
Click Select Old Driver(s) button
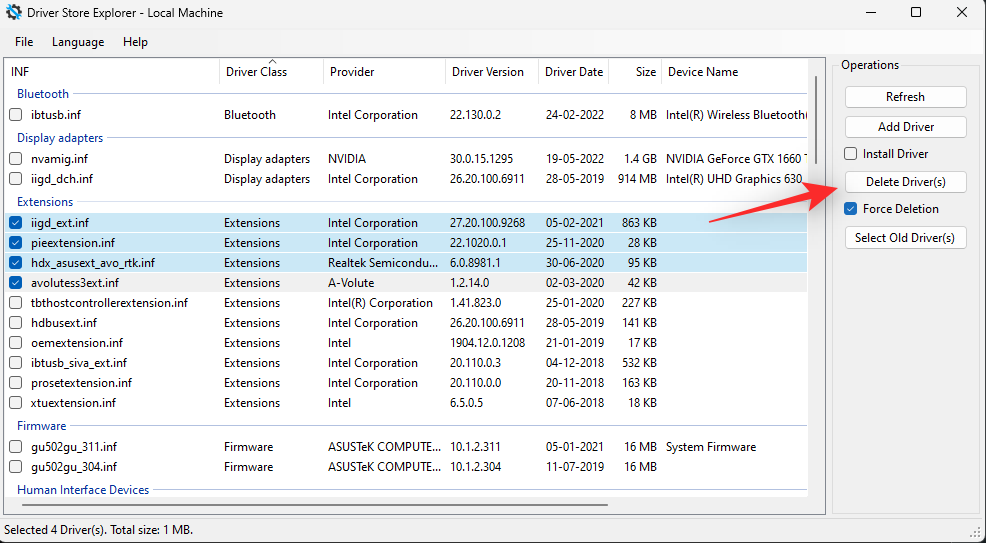click(906, 238)
